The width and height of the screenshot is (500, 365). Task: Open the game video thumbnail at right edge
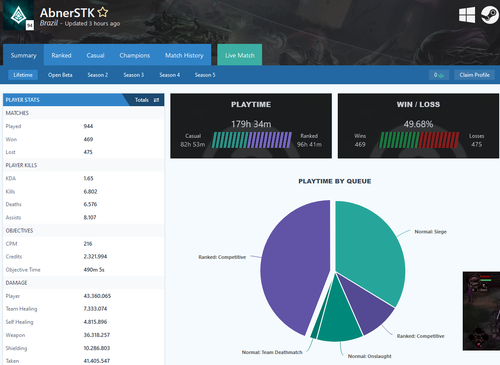(x=481, y=311)
